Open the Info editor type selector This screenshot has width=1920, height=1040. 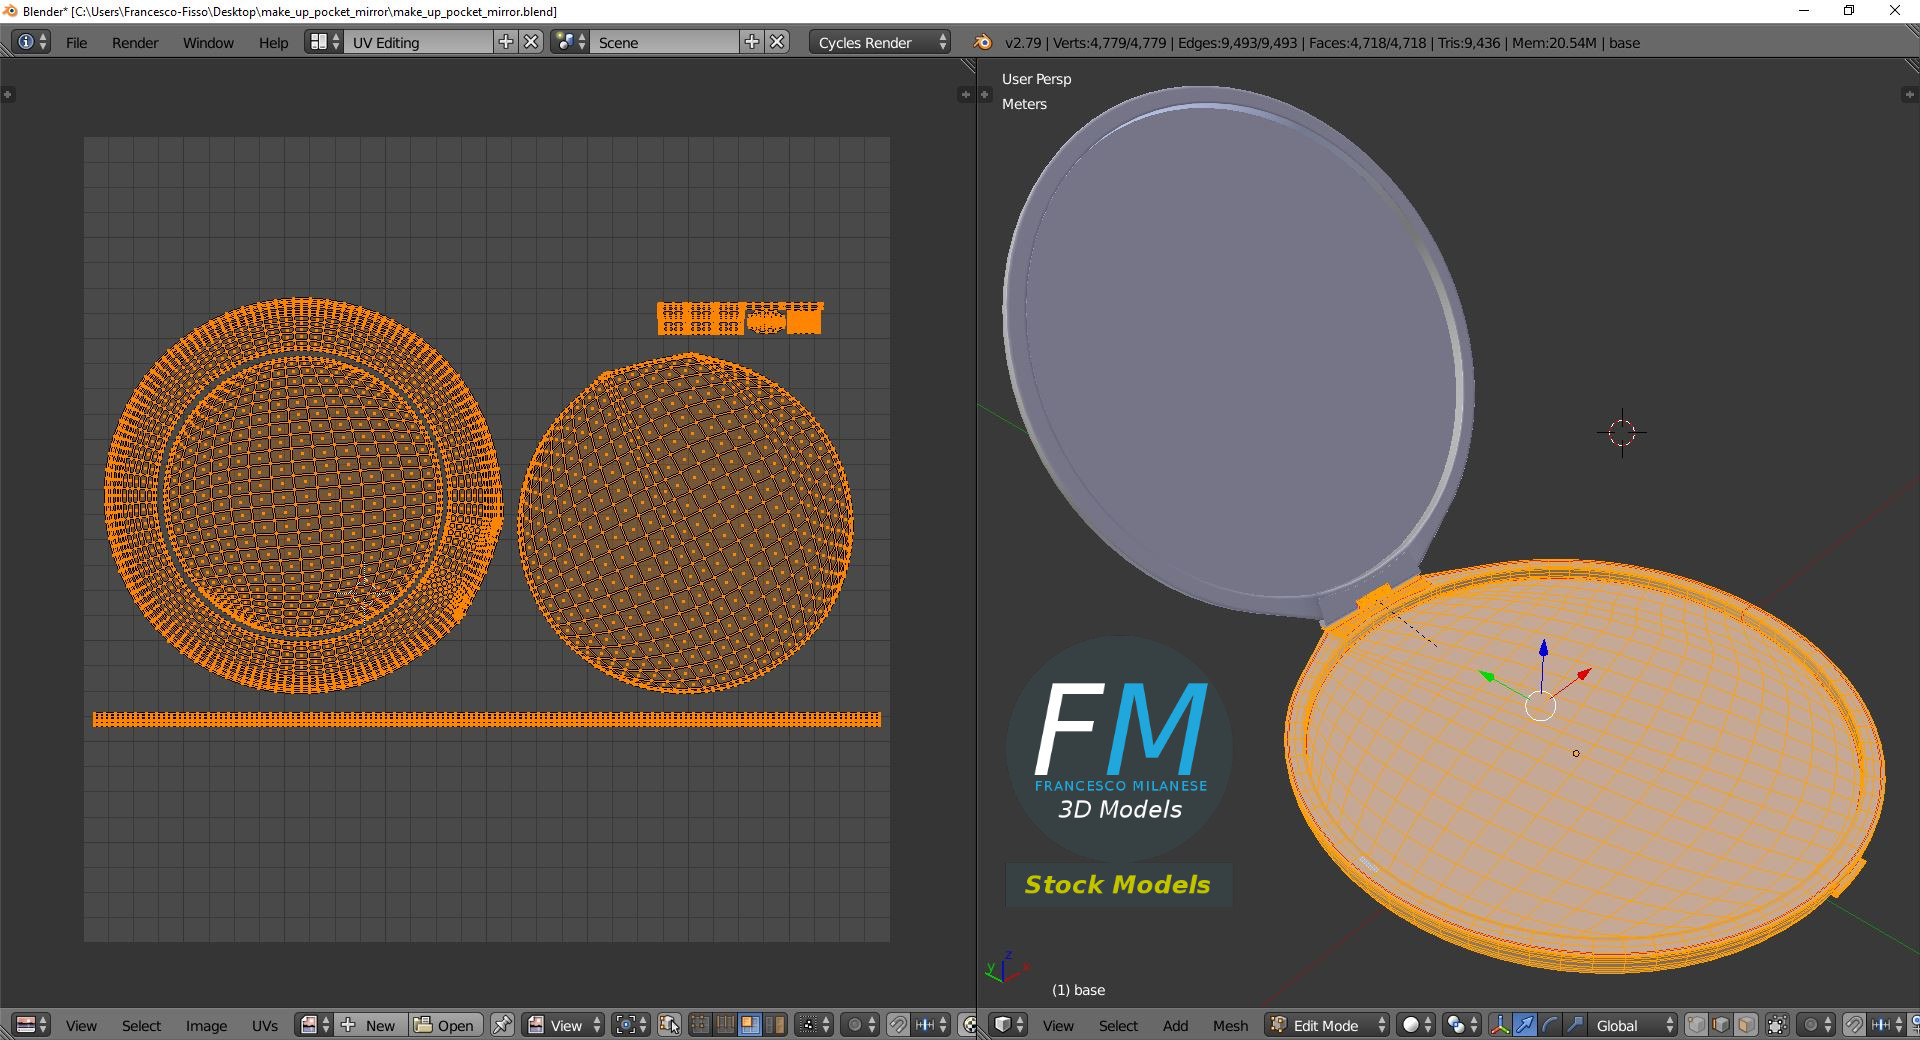point(31,42)
